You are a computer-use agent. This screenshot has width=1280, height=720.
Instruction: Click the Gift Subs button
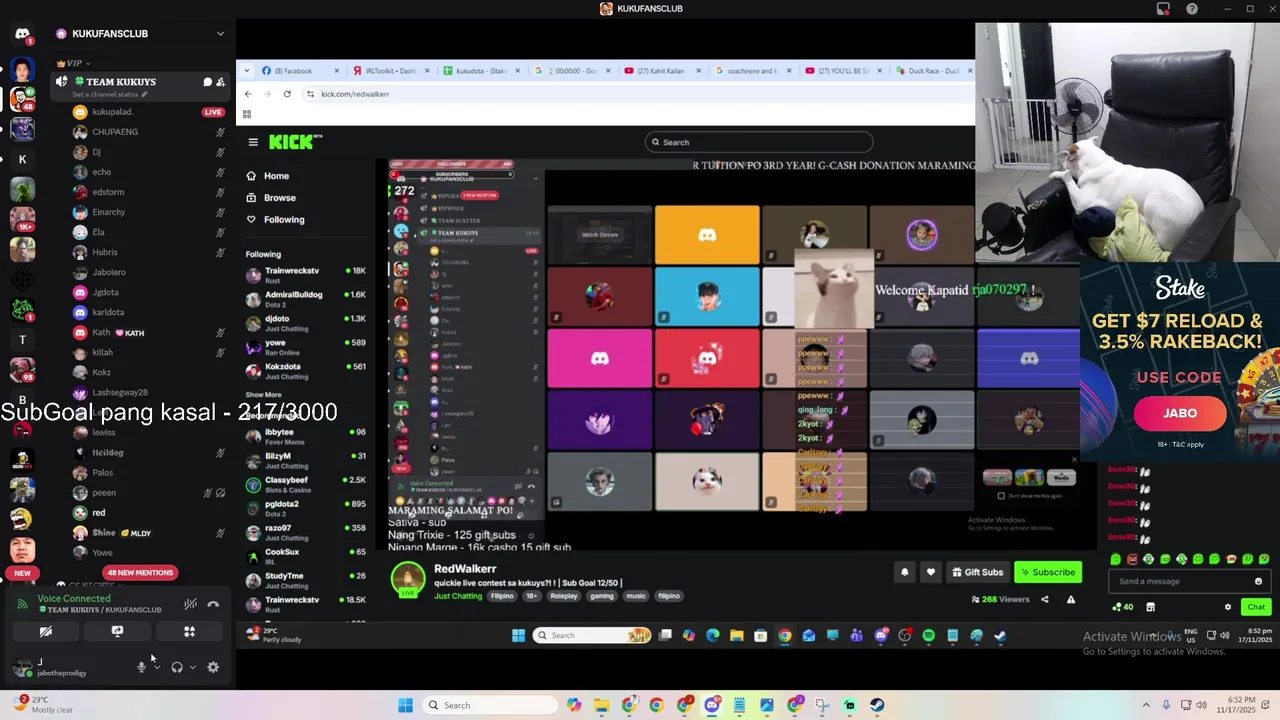977,572
